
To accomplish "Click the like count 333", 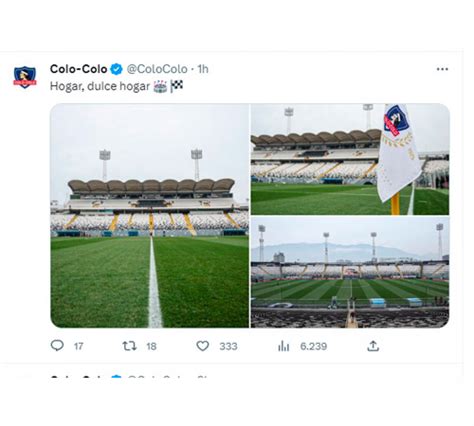I will click(x=228, y=346).
